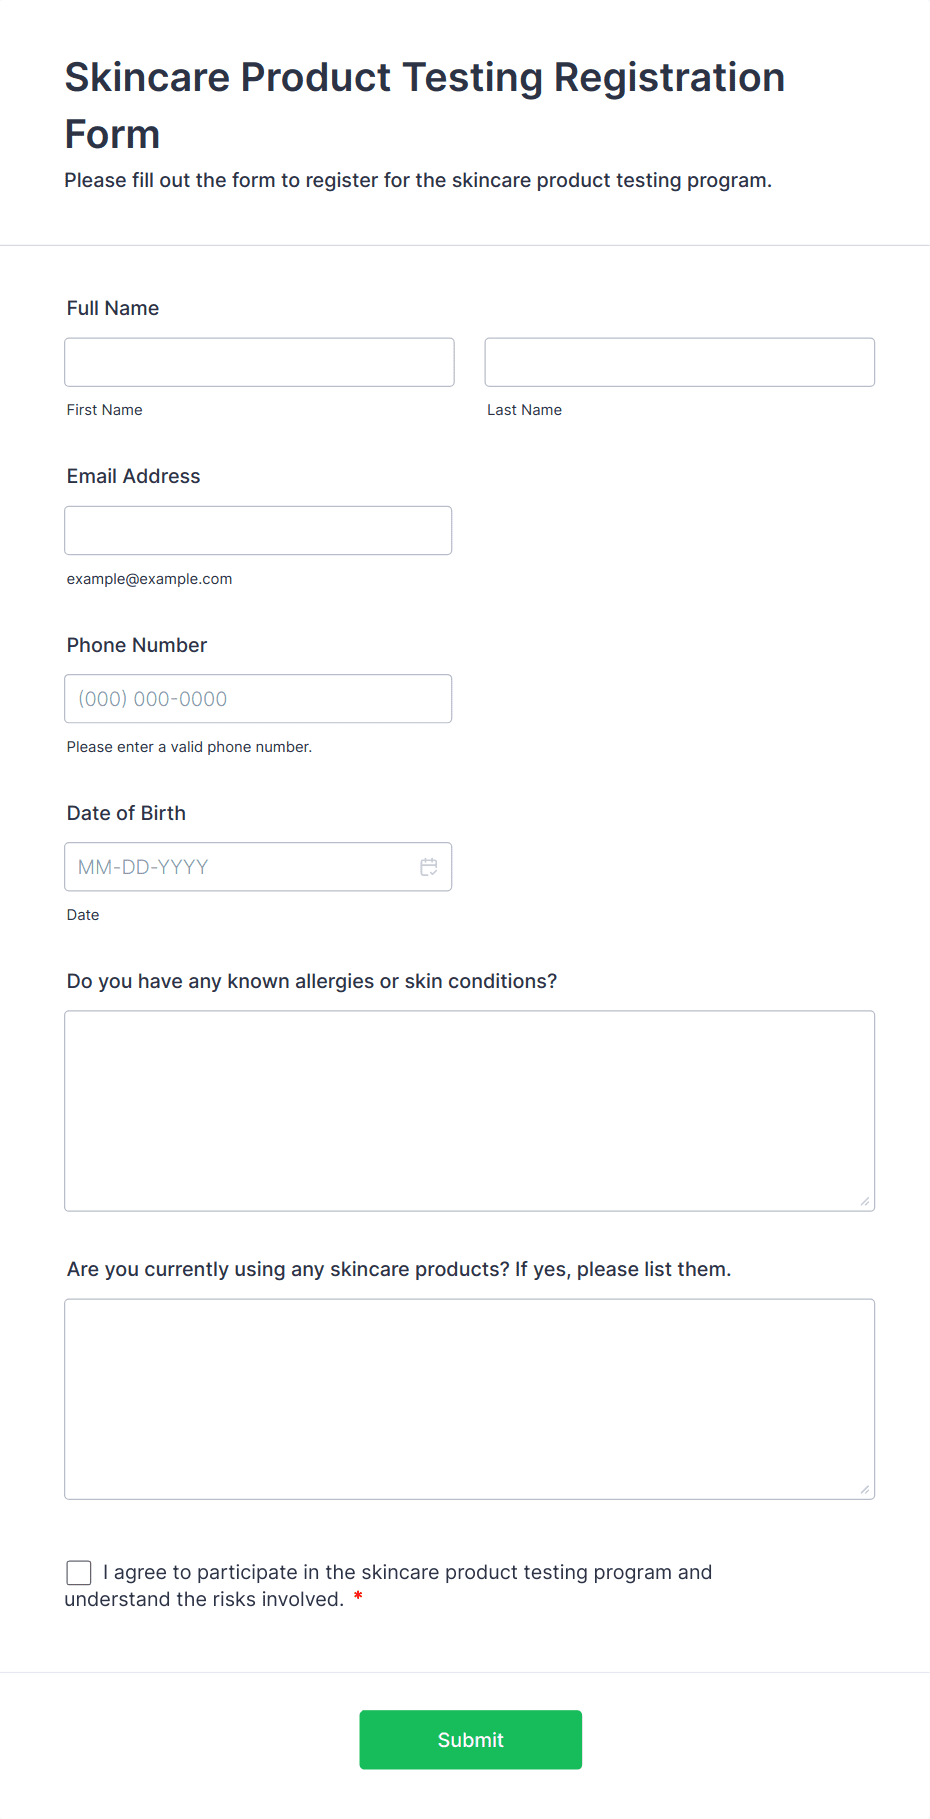The width and height of the screenshot is (930, 1819).
Task: Select the Email Address text box
Action: pyautogui.click(x=258, y=530)
